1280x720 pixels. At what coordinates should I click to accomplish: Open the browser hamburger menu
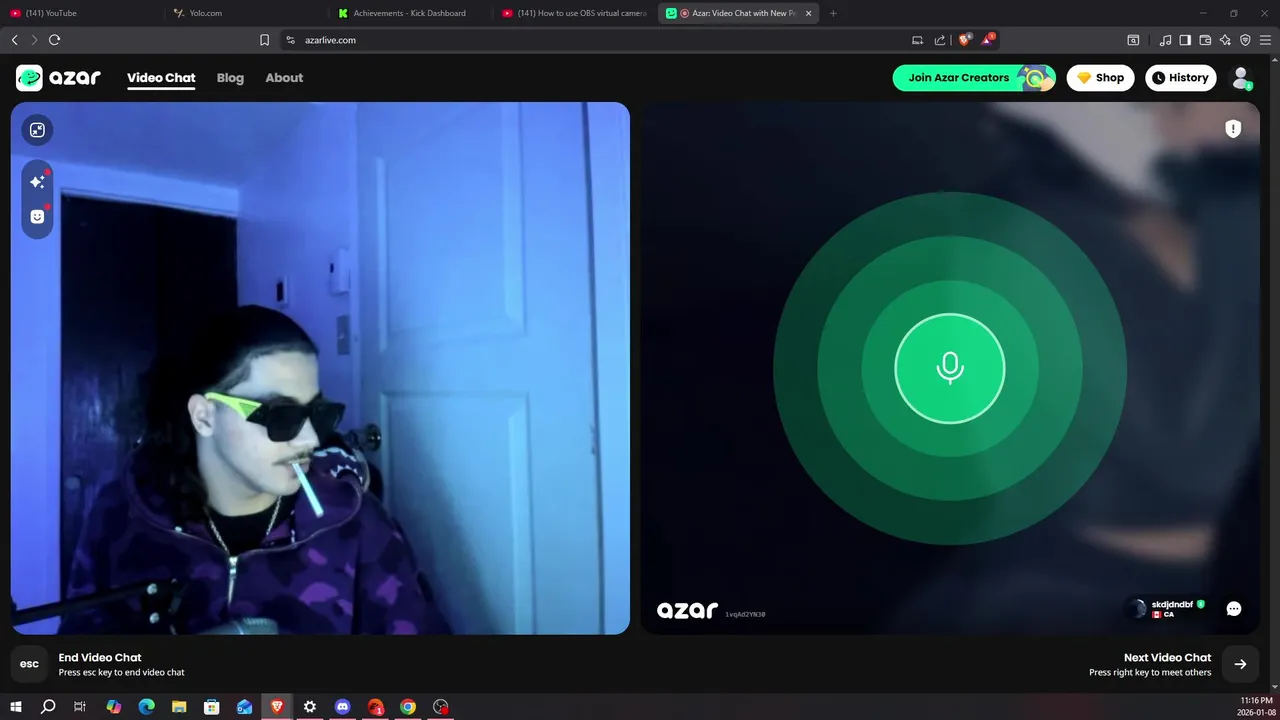[1265, 40]
